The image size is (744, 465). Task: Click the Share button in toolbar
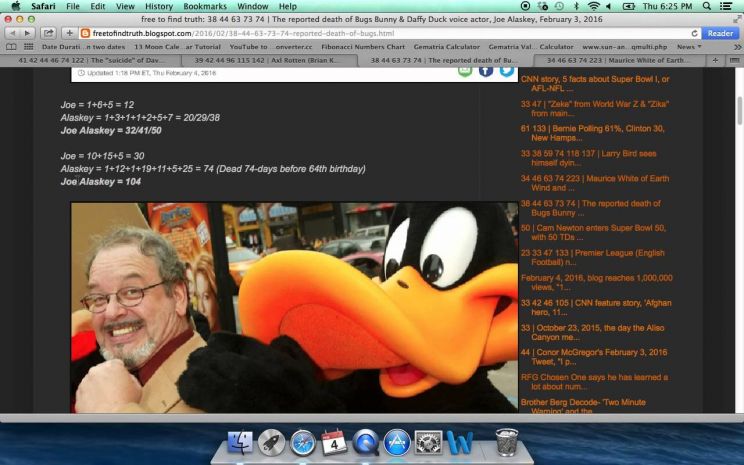click(x=48, y=33)
